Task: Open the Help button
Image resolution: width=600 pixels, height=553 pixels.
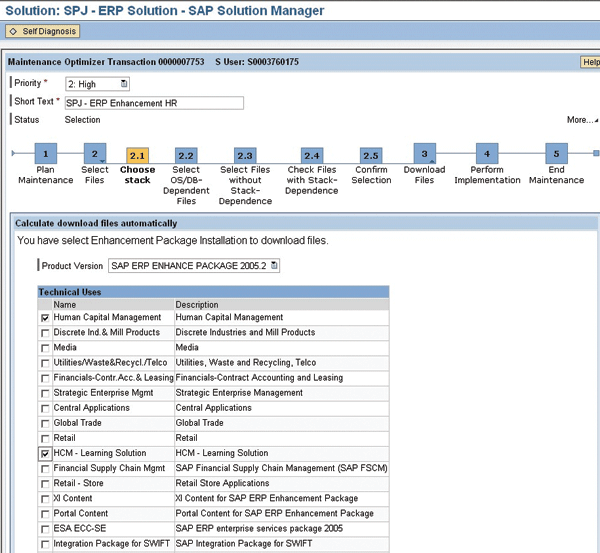Action: pos(590,62)
